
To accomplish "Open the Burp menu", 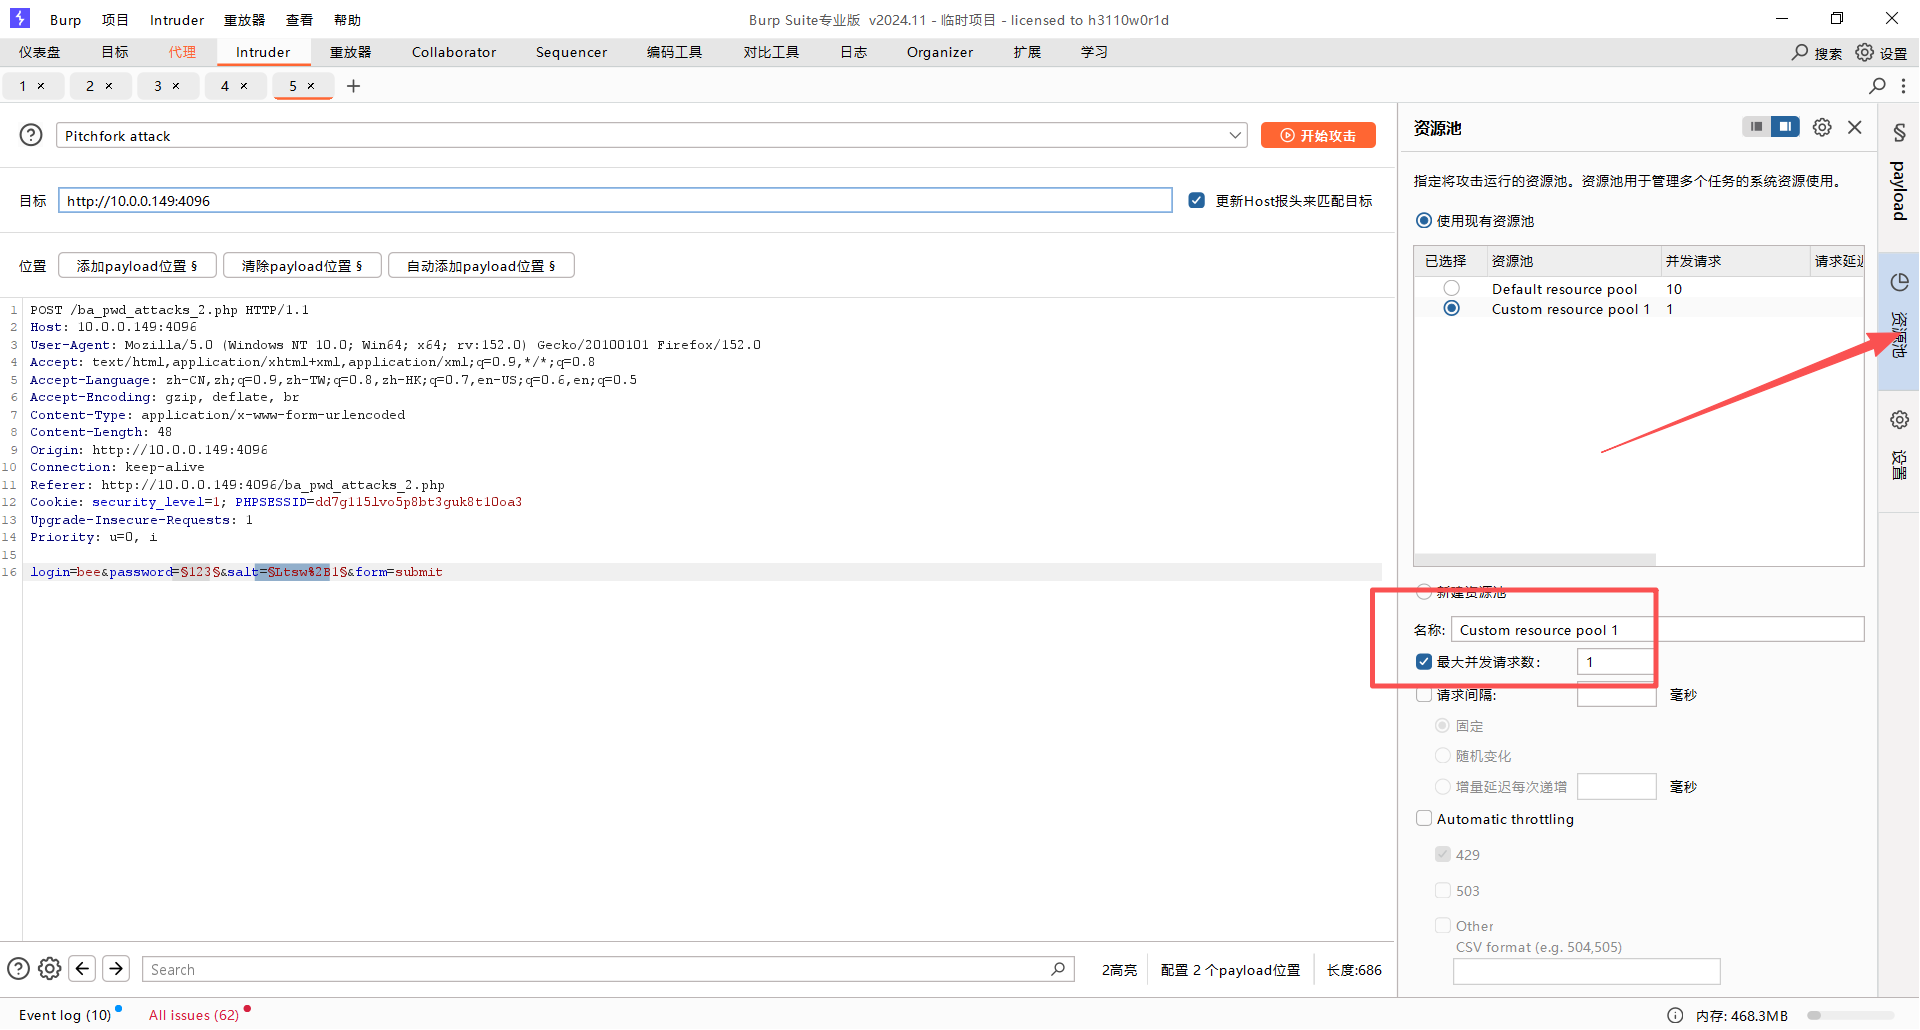I will (x=65, y=20).
